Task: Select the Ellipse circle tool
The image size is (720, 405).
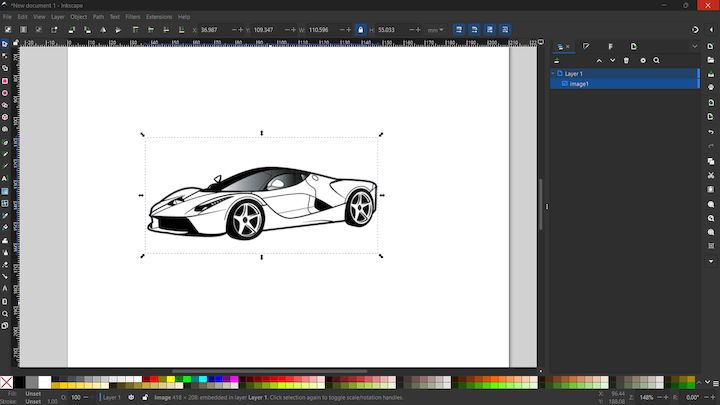Action: 5,93
